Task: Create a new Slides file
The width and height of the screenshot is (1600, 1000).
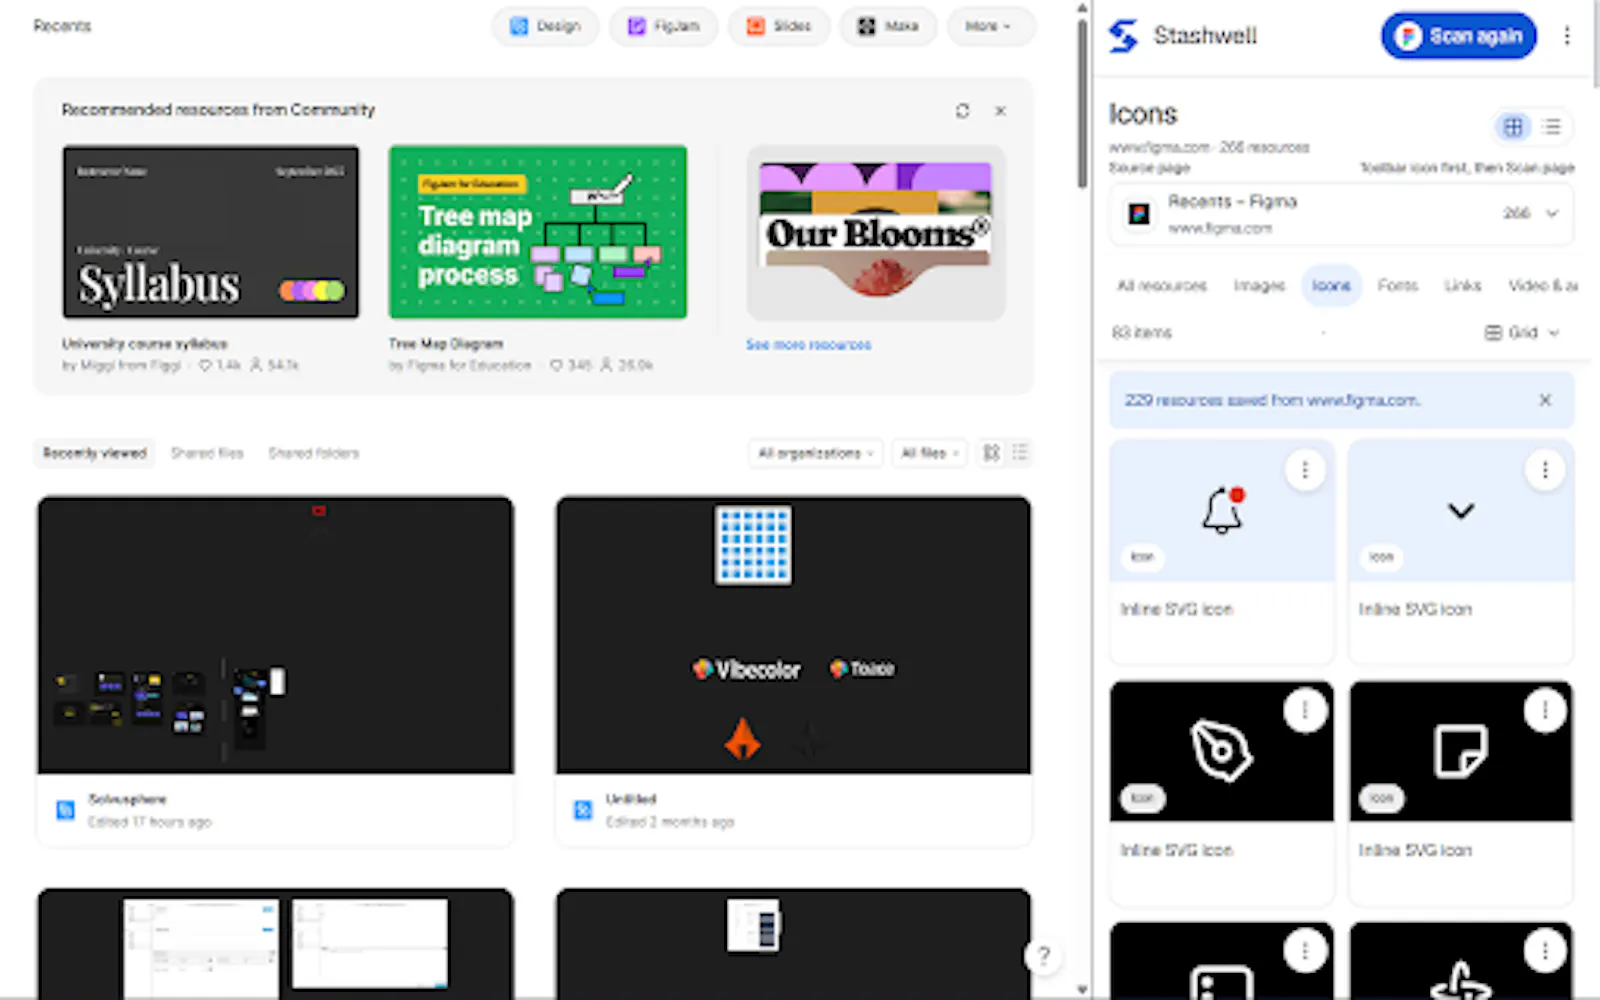Action: [x=779, y=26]
